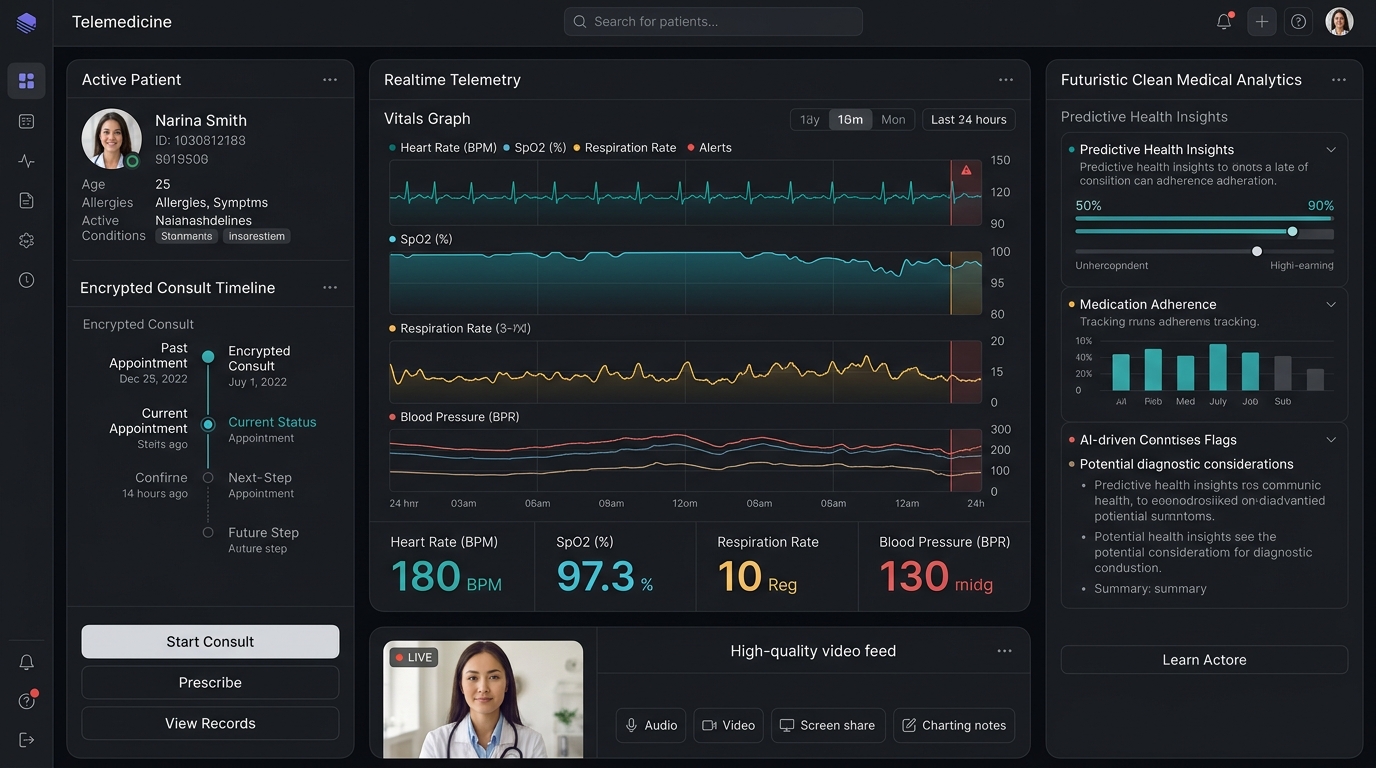Click the Unhercopndent to High-earning slider handle

tap(1257, 251)
